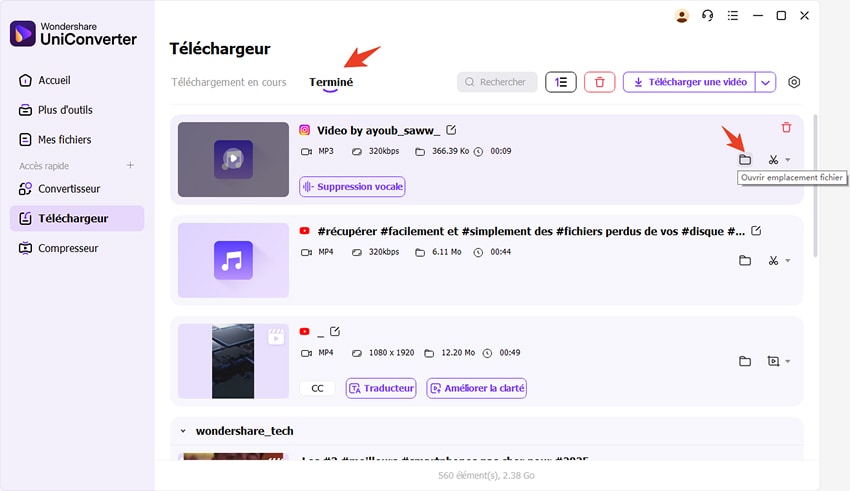The height and width of the screenshot is (491, 850).
Task: Click the Wondershare UniConverter logo
Action: click(73, 34)
